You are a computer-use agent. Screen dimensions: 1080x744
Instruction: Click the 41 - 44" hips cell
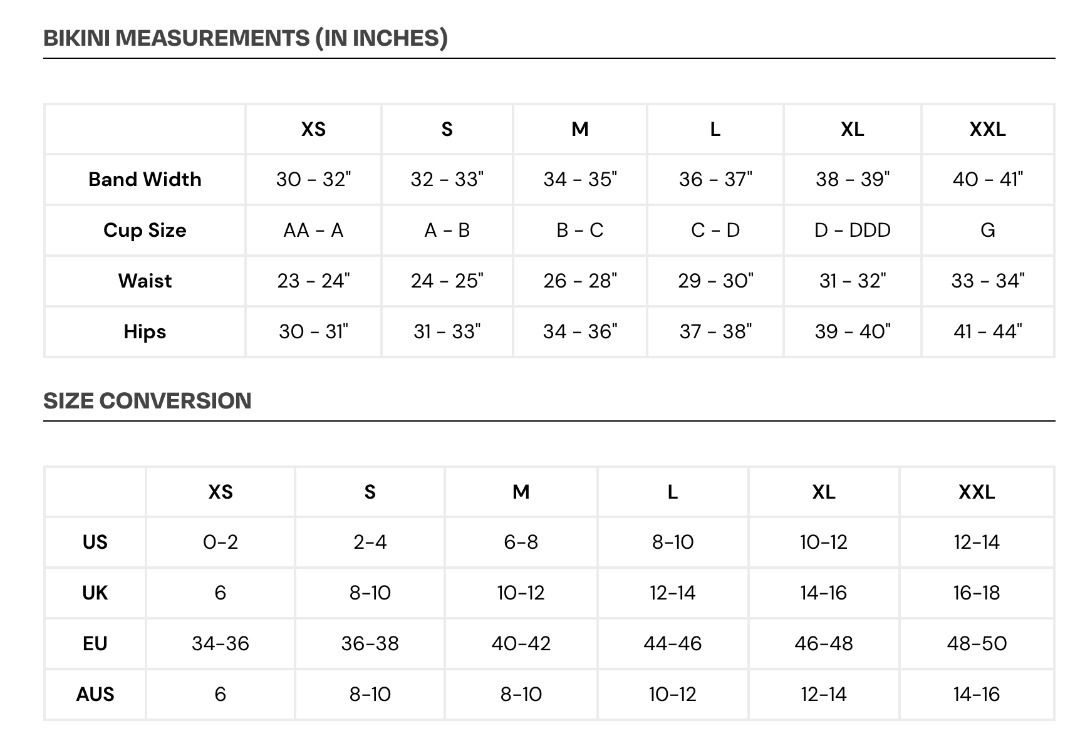[987, 332]
